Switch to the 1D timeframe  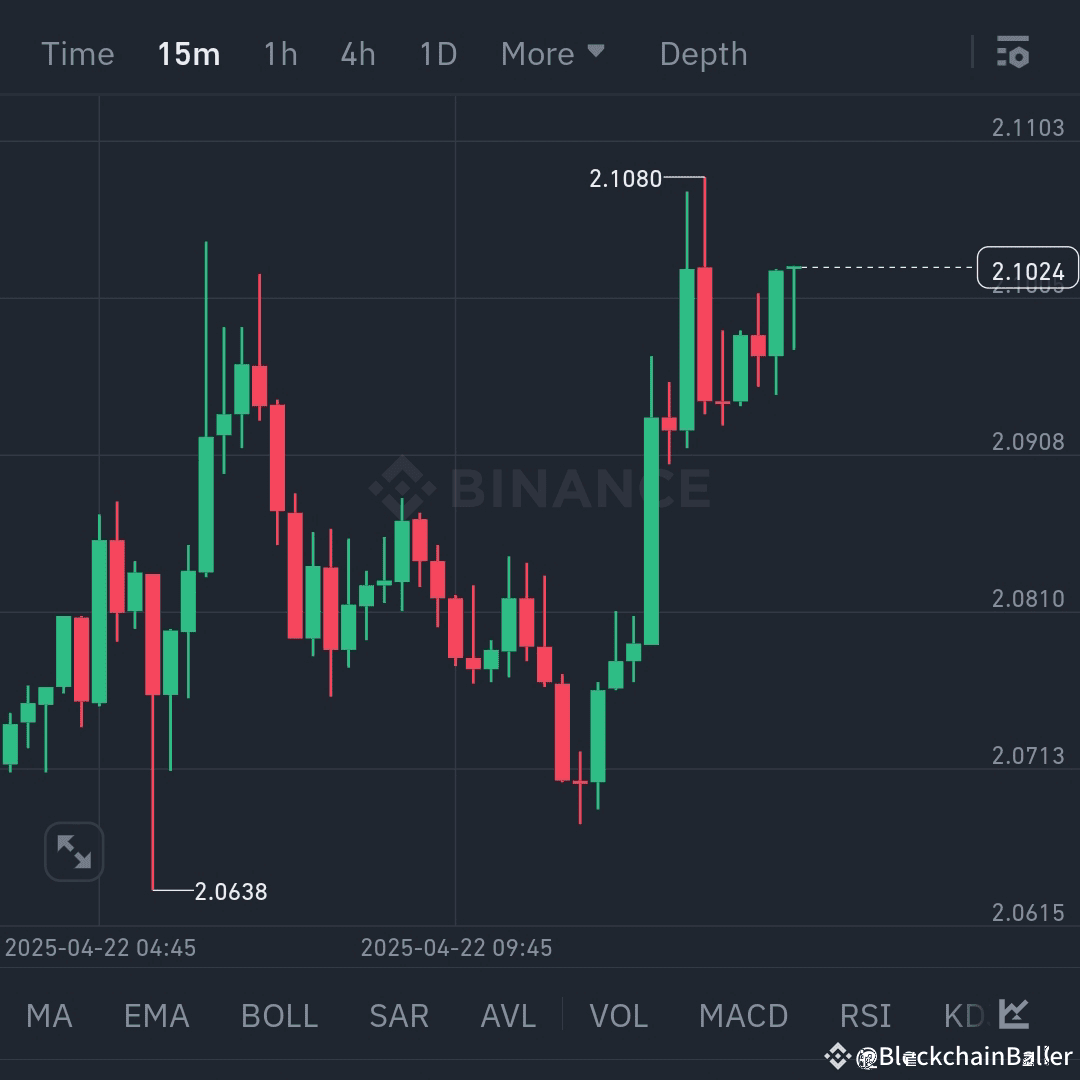point(437,54)
